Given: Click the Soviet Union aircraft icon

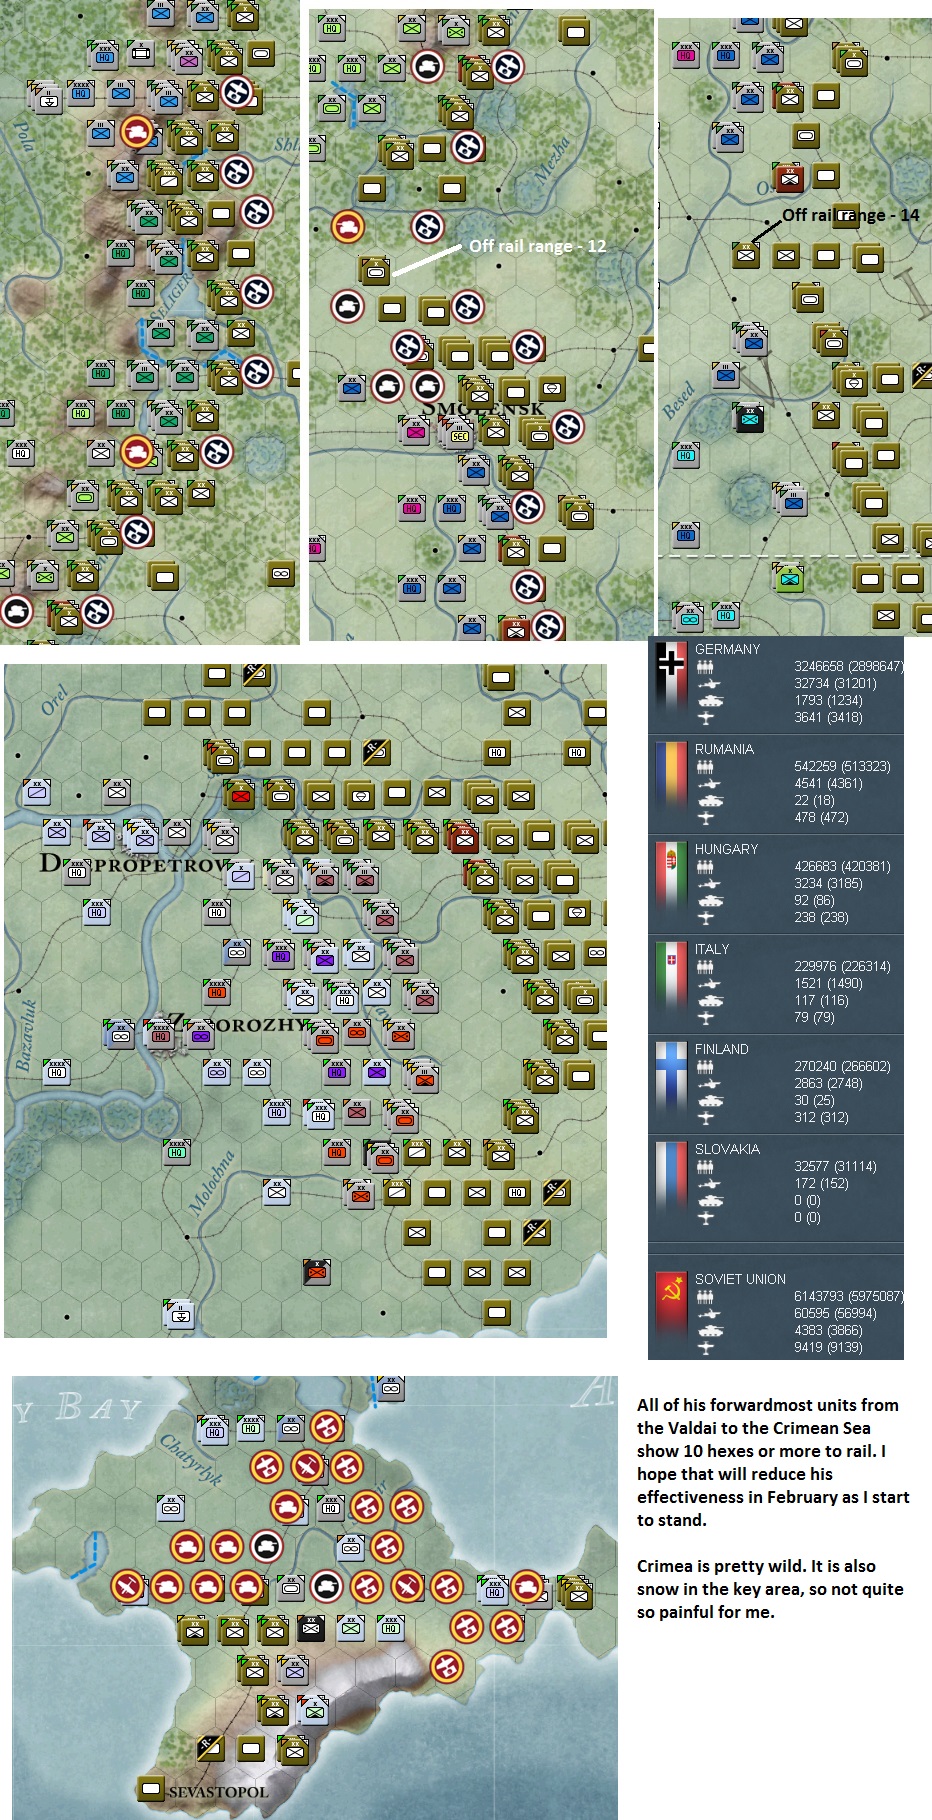Looking at the screenshot, I should point(707,1347).
